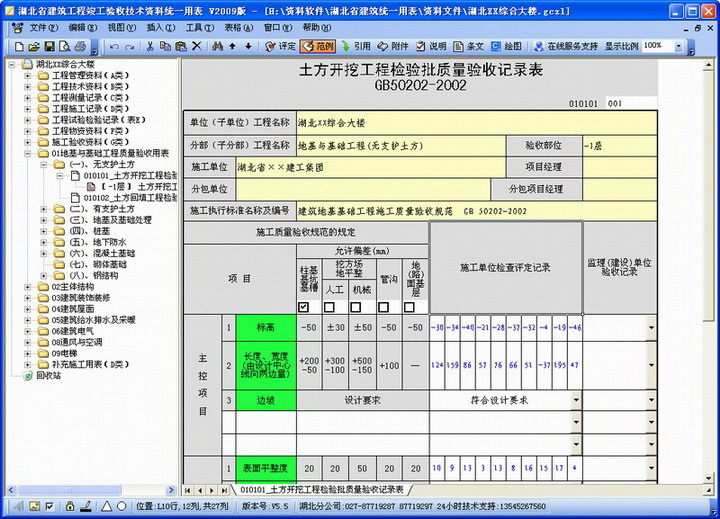Image resolution: width=720 pixels, height=519 pixels.
Task: Check the 机械 column checkbox
Action: 355,307
